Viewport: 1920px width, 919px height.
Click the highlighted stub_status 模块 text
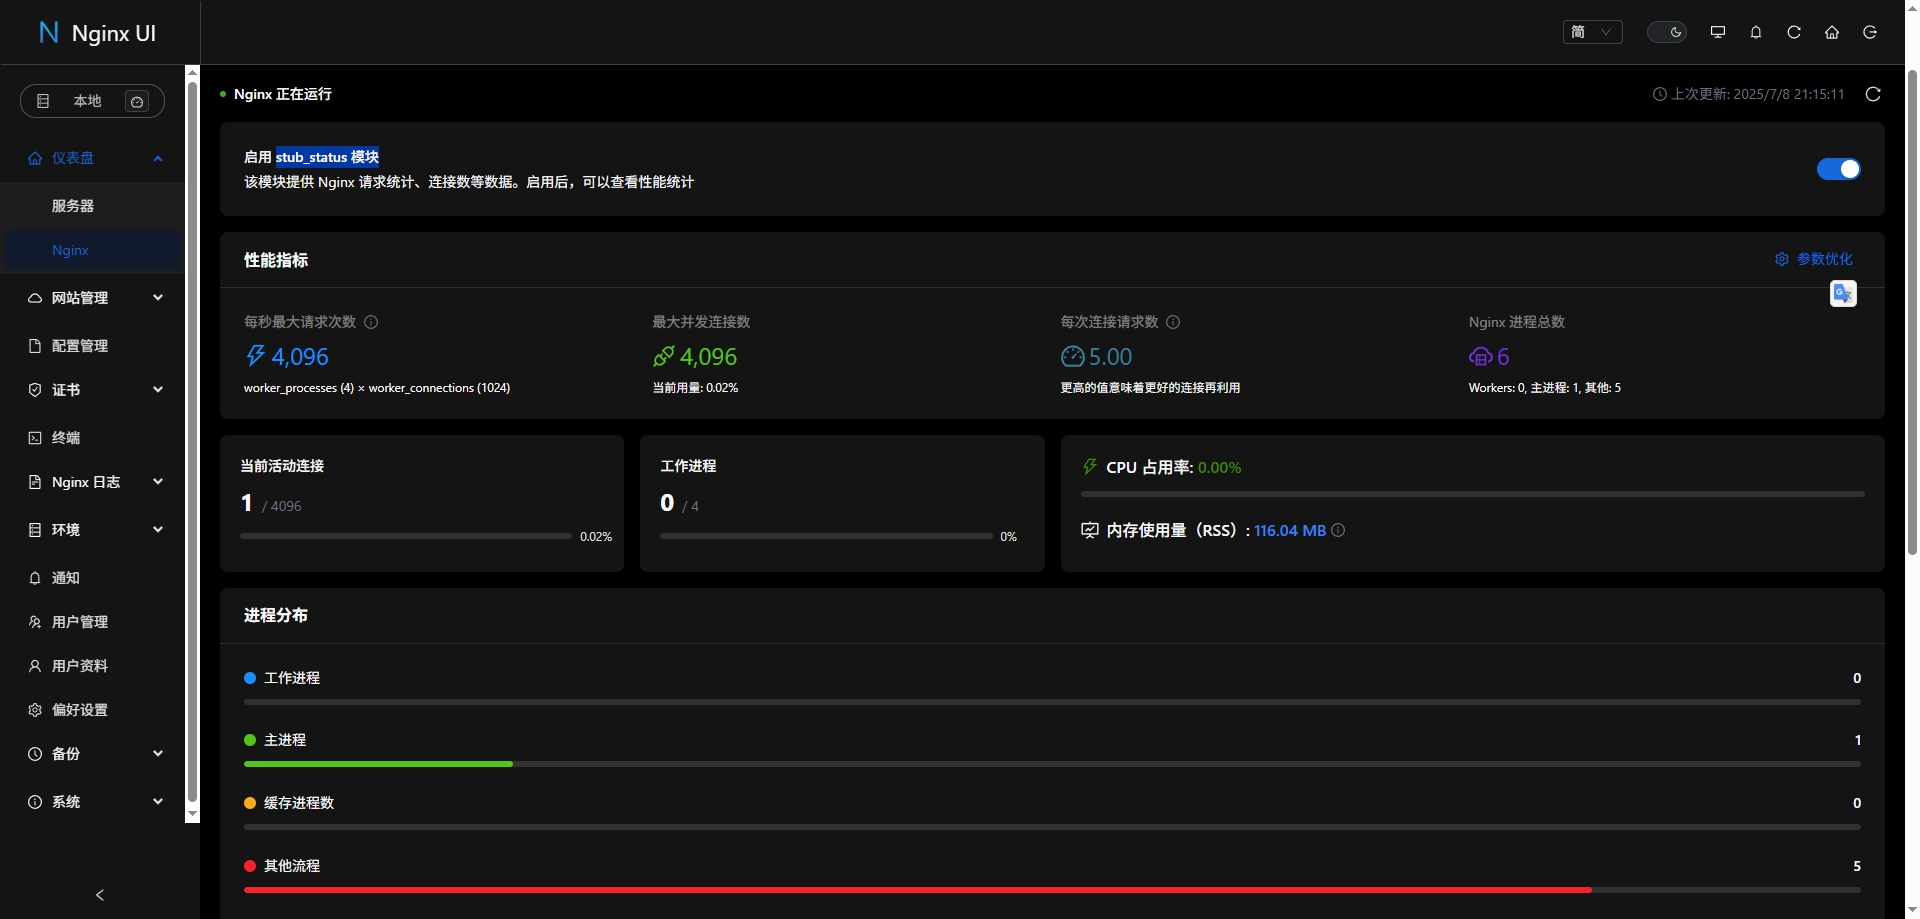[327, 157]
